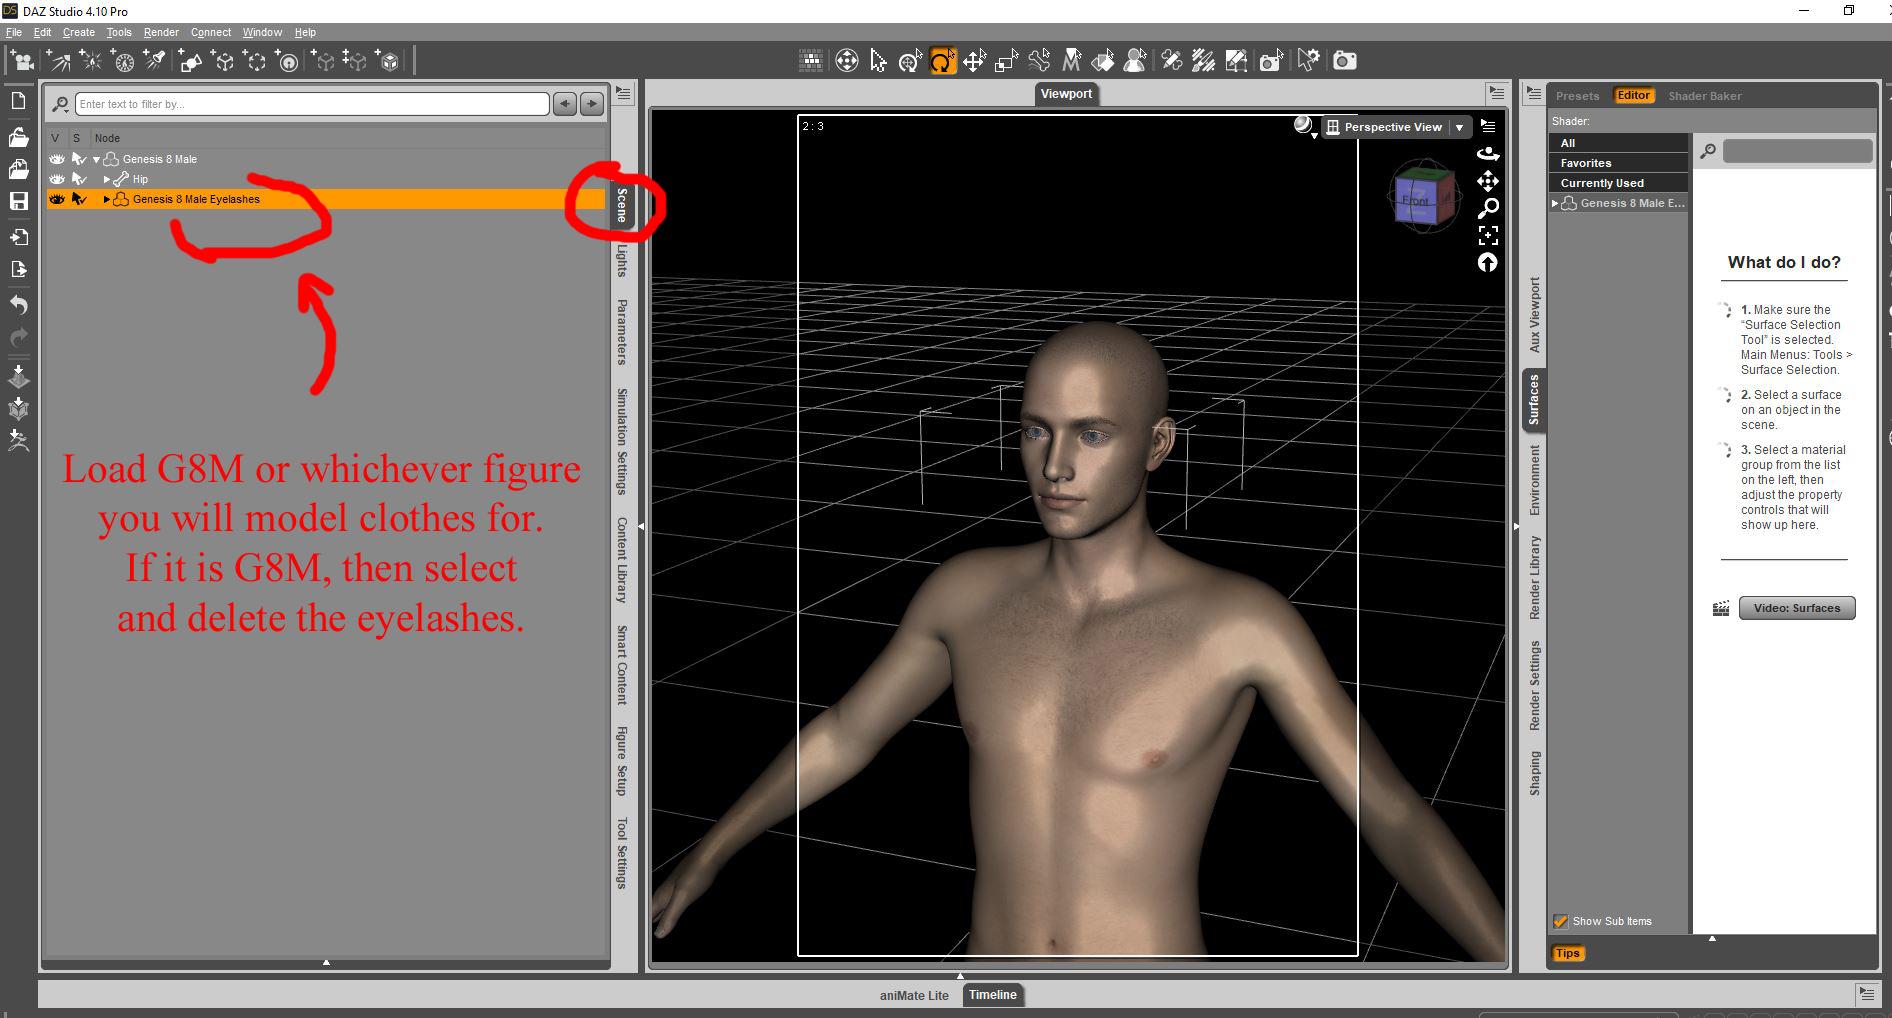Show All shaders in the list
The width and height of the screenshot is (1892, 1018).
pos(1618,143)
